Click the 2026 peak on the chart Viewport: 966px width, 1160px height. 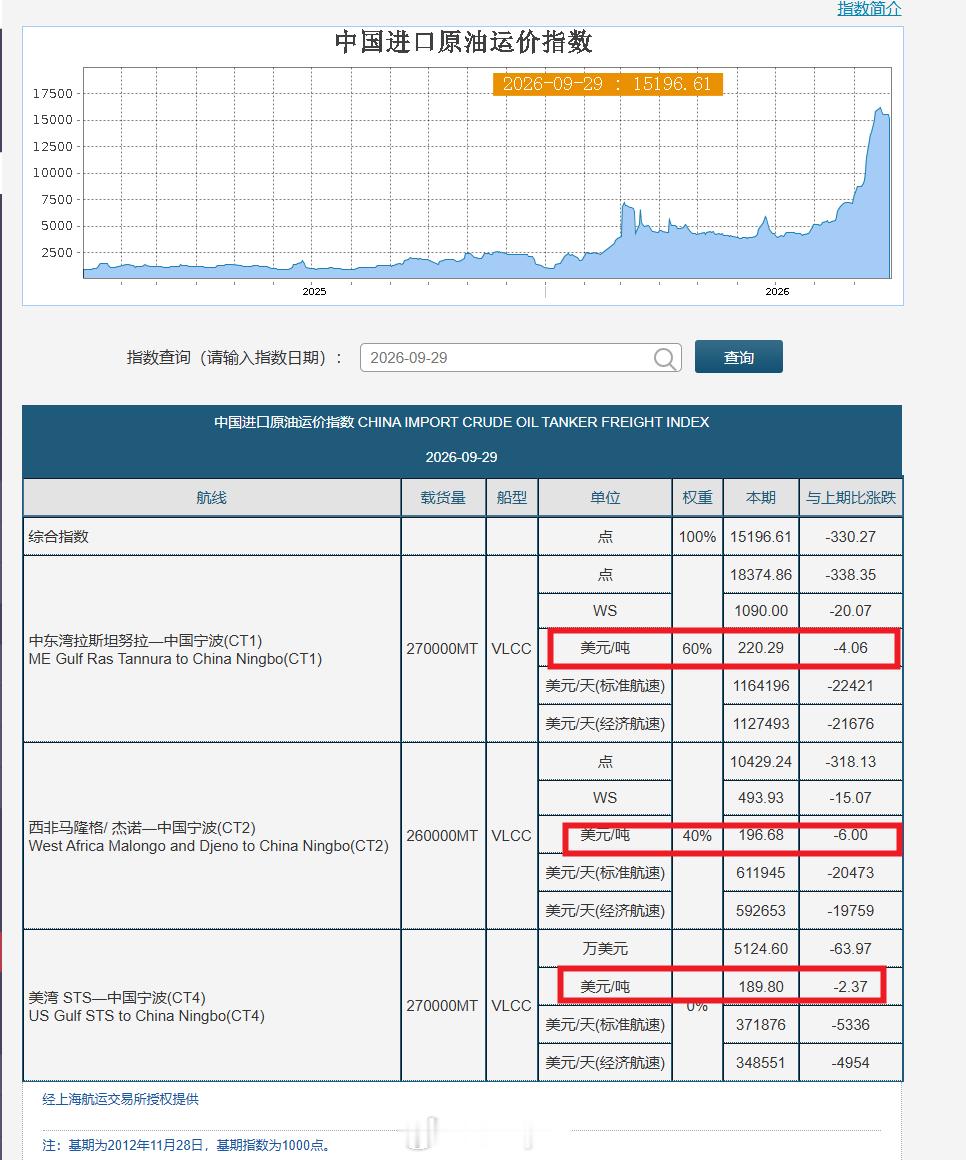880,110
